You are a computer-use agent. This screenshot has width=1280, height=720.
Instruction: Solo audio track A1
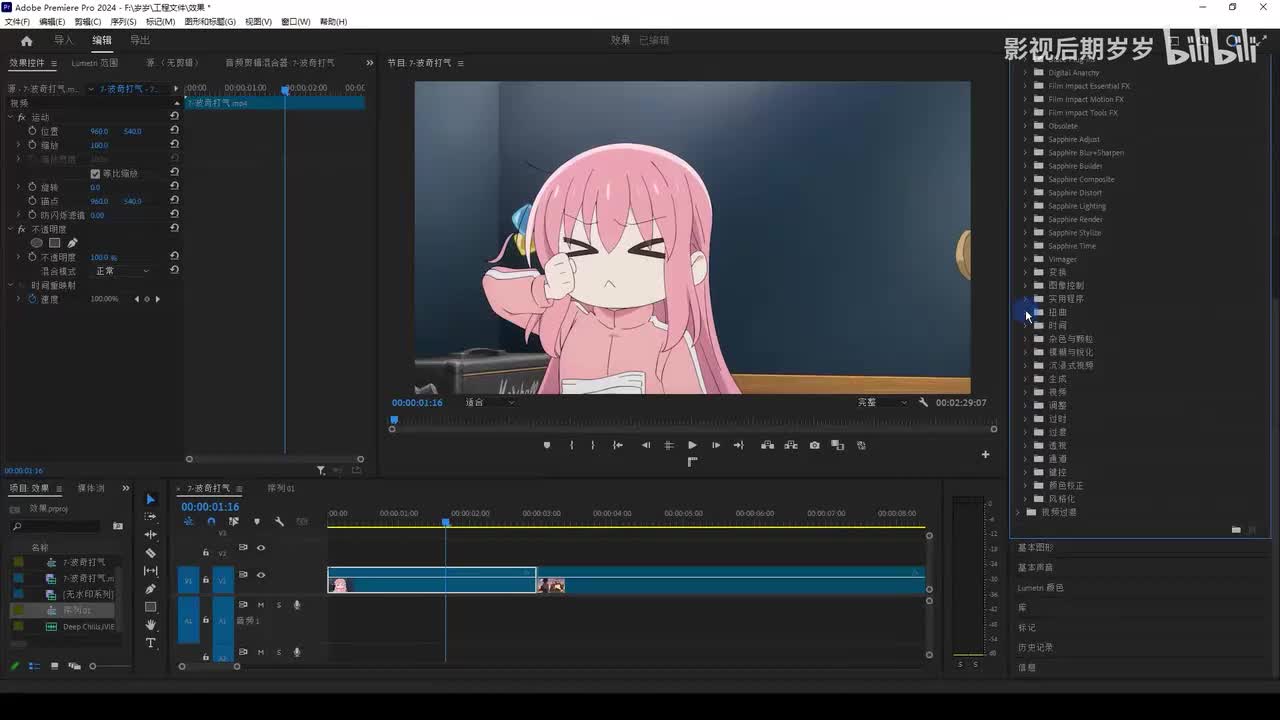(x=279, y=605)
